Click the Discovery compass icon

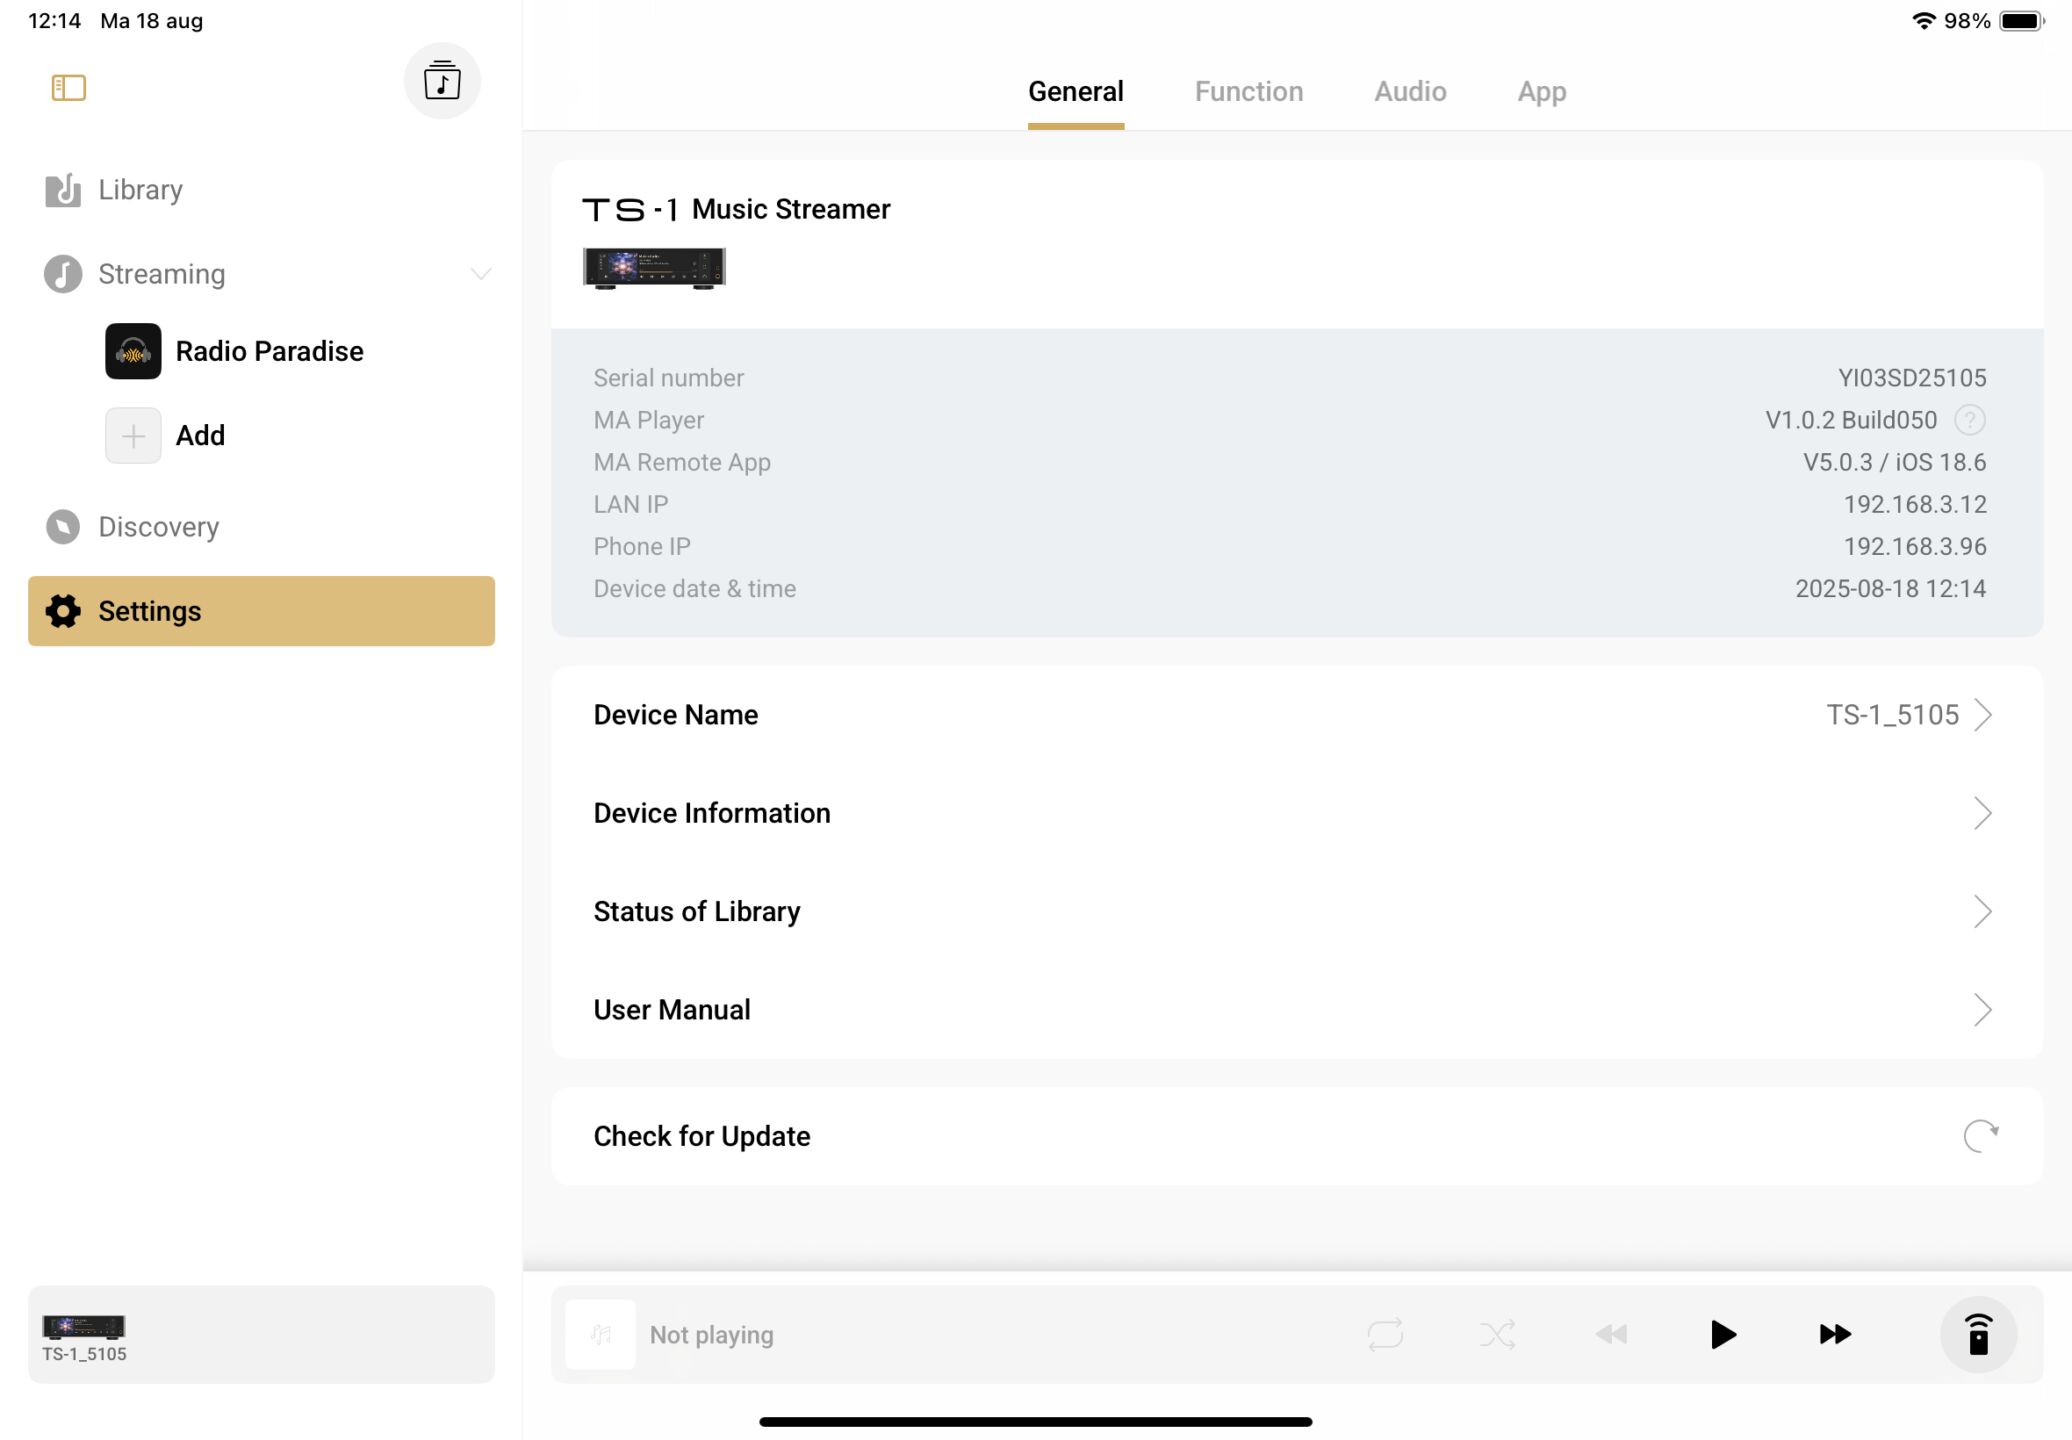63,527
